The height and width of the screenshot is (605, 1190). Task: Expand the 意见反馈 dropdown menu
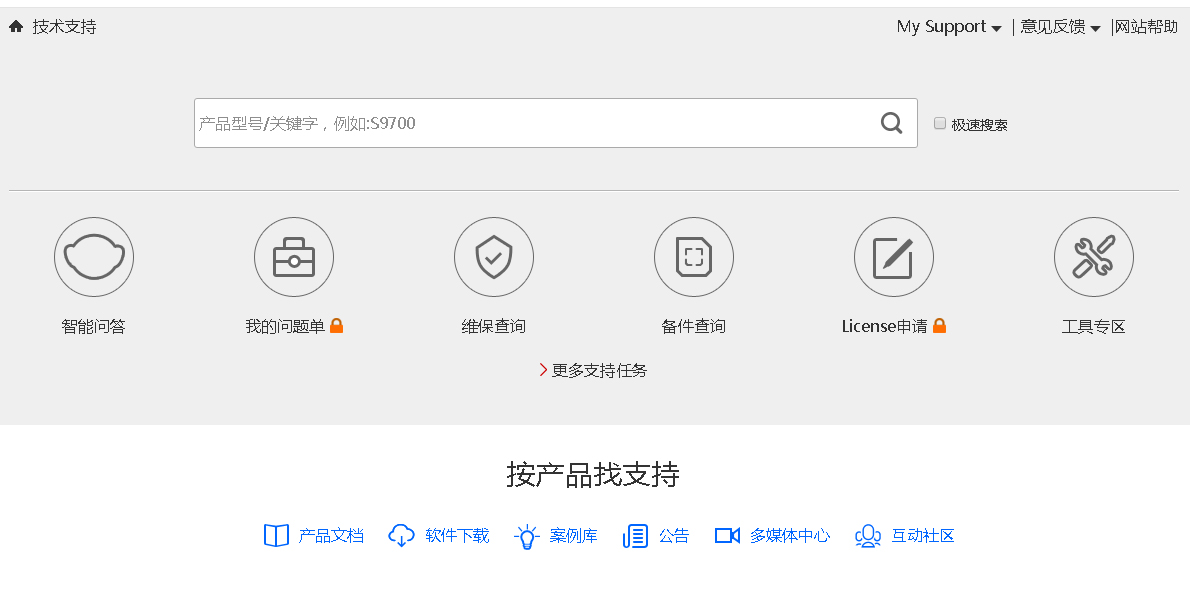1060,27
